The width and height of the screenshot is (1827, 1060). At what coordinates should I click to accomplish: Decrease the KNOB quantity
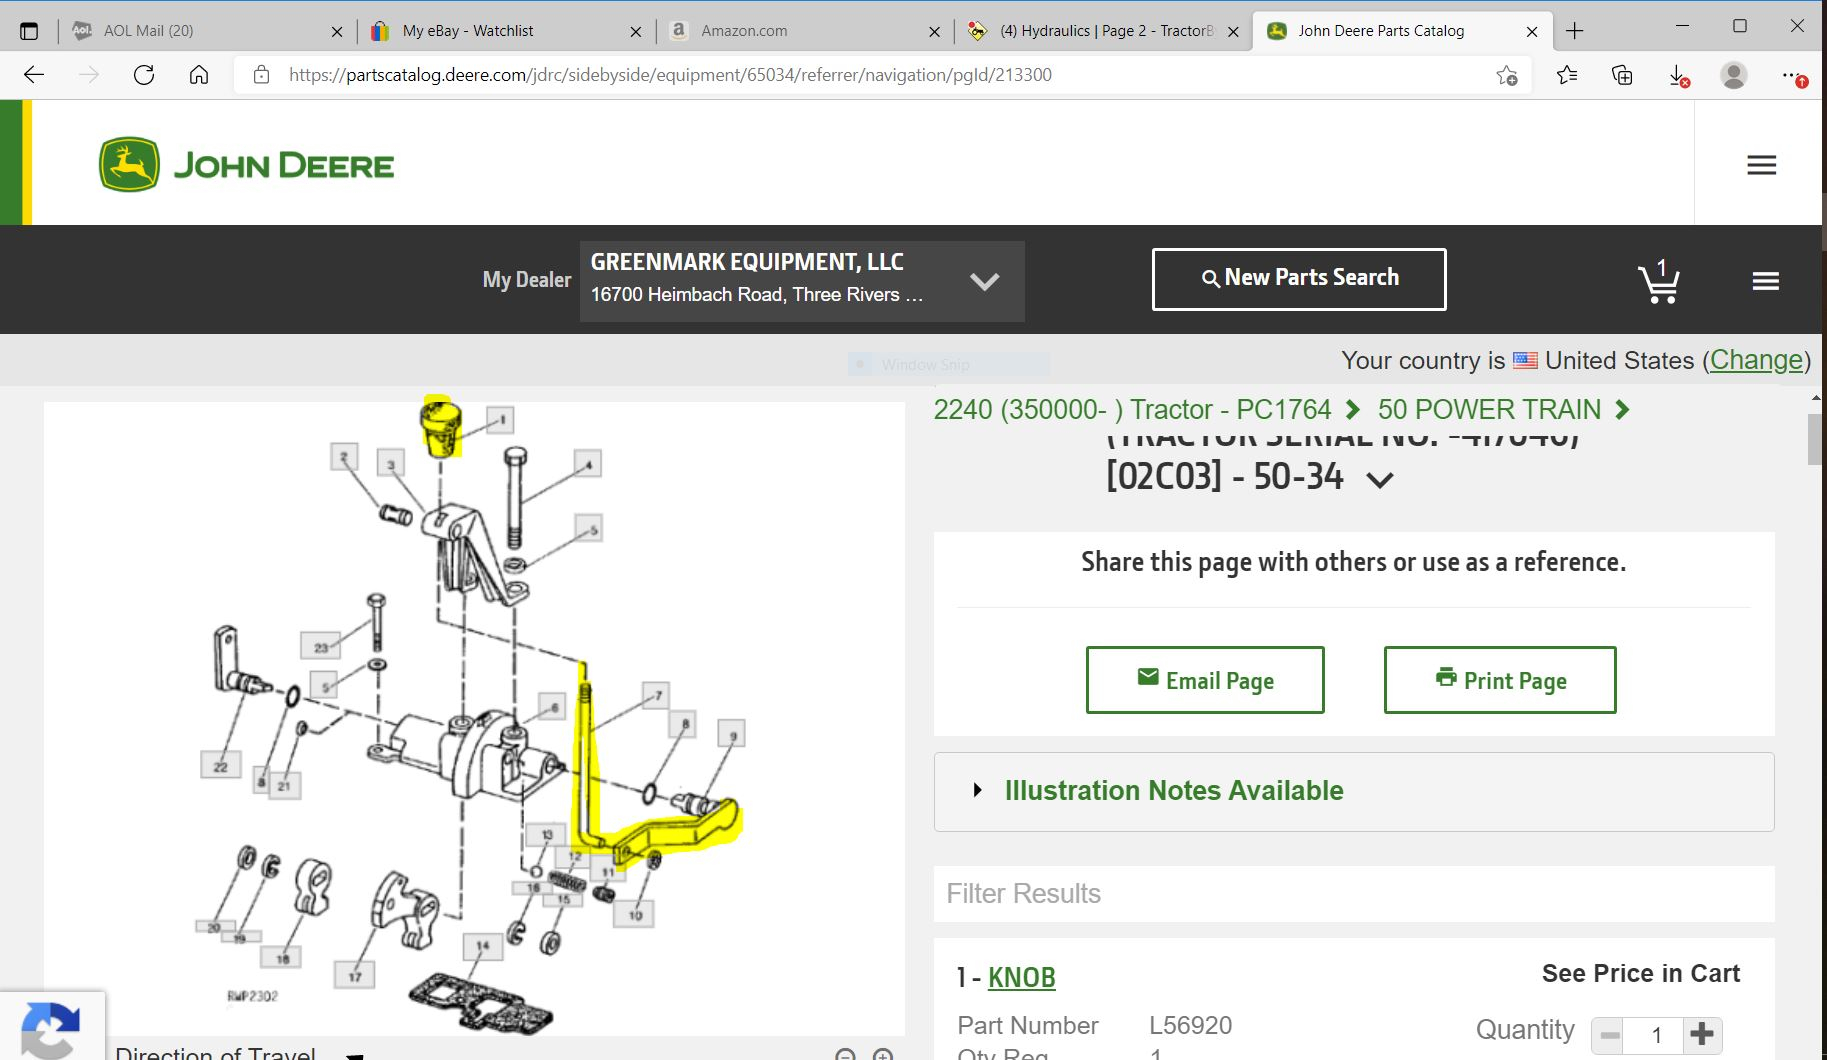pos(1609,1034)
